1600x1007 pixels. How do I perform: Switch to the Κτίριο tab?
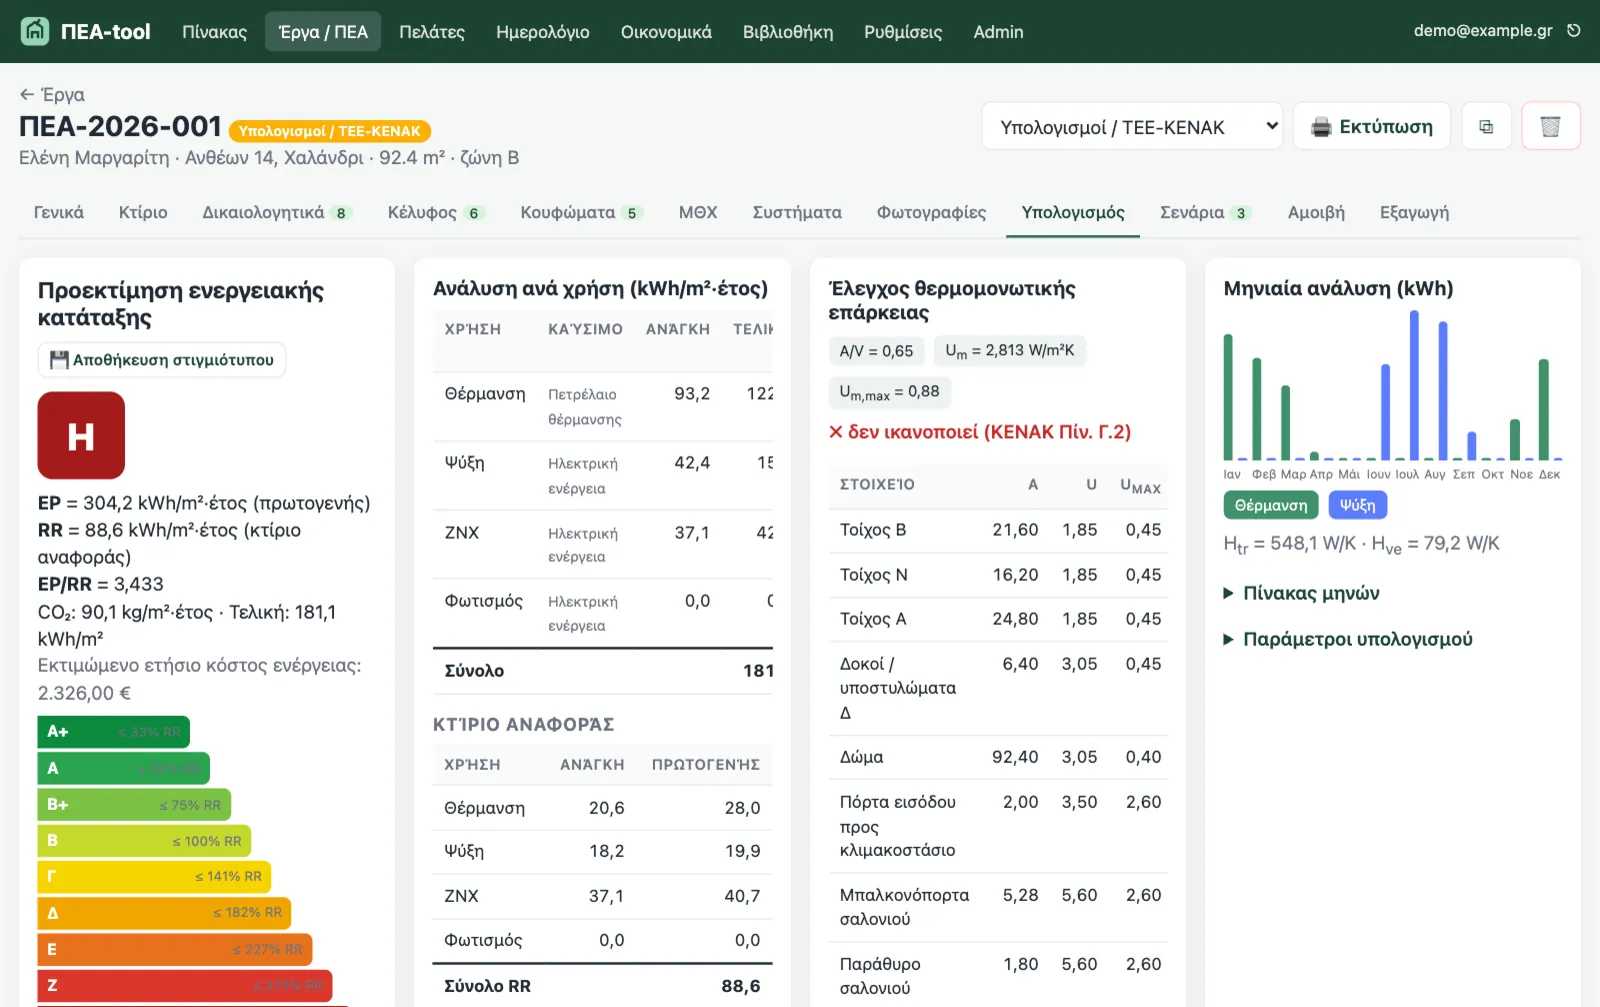click(x=143, y=212)
